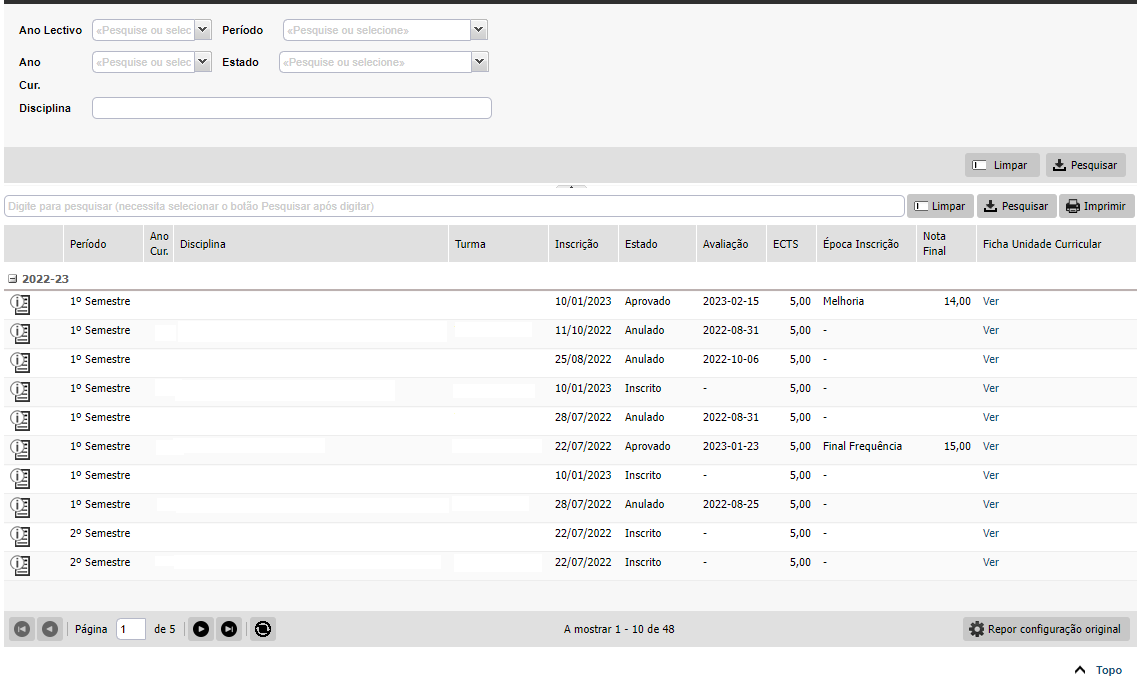Go to the next results page
Screen dimensions: 1142x685
(x=201, y=629)
